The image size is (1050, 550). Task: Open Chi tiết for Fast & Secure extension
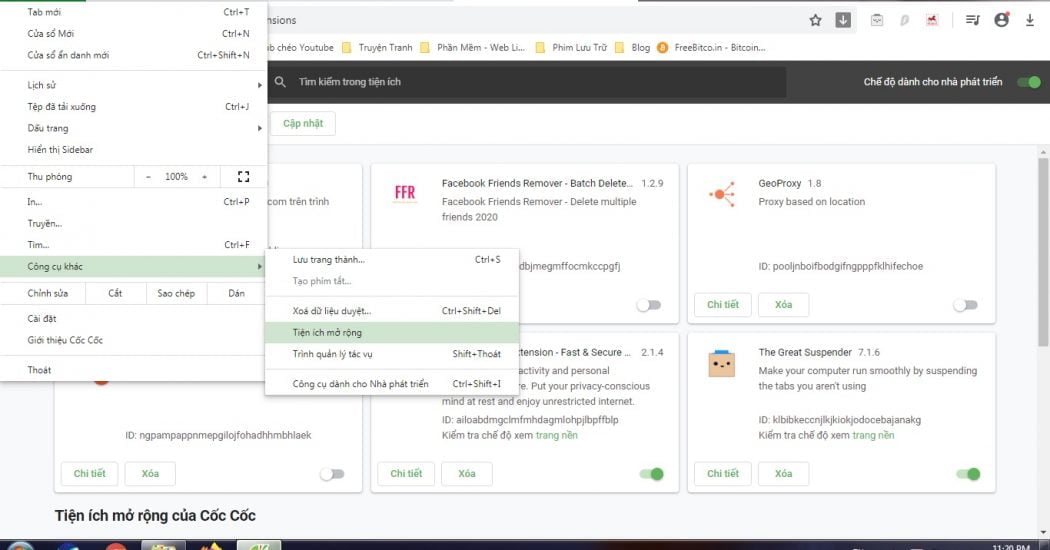pos(406,474)
